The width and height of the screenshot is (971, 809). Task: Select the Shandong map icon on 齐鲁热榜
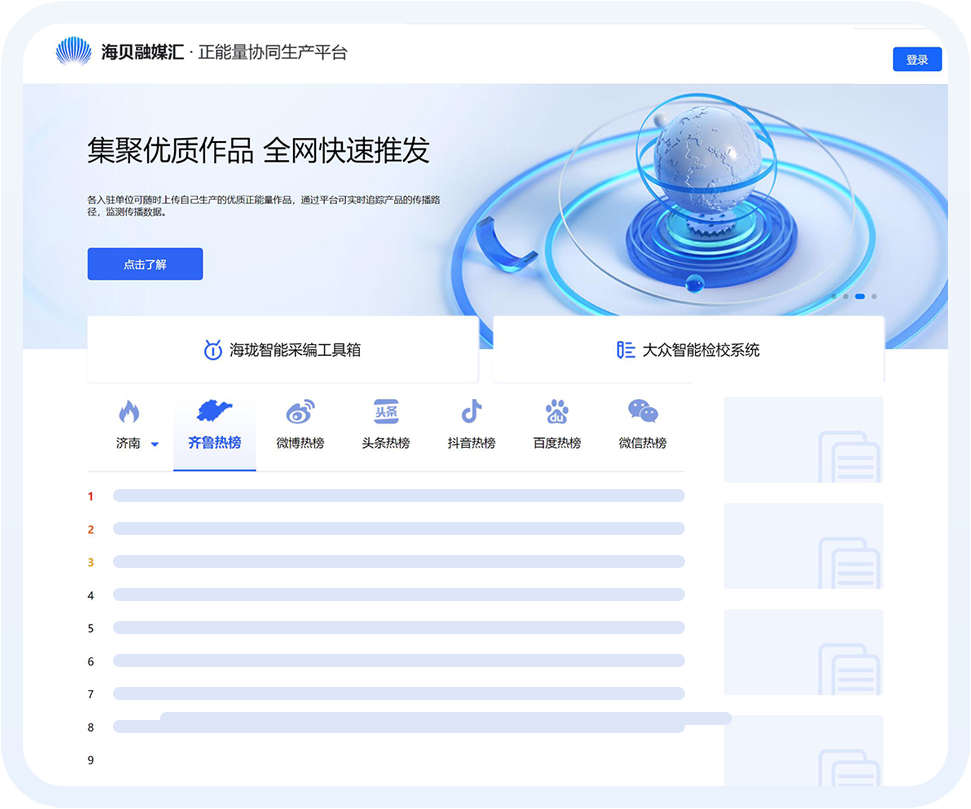click(214, 412)
